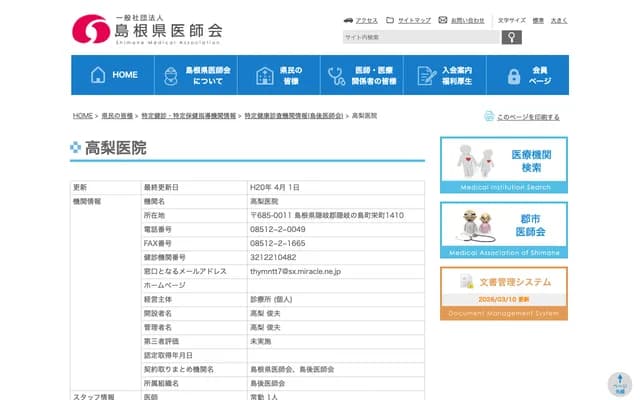Set text size to 大きく
The image size is (640, 400).
[x=559, y=20]
